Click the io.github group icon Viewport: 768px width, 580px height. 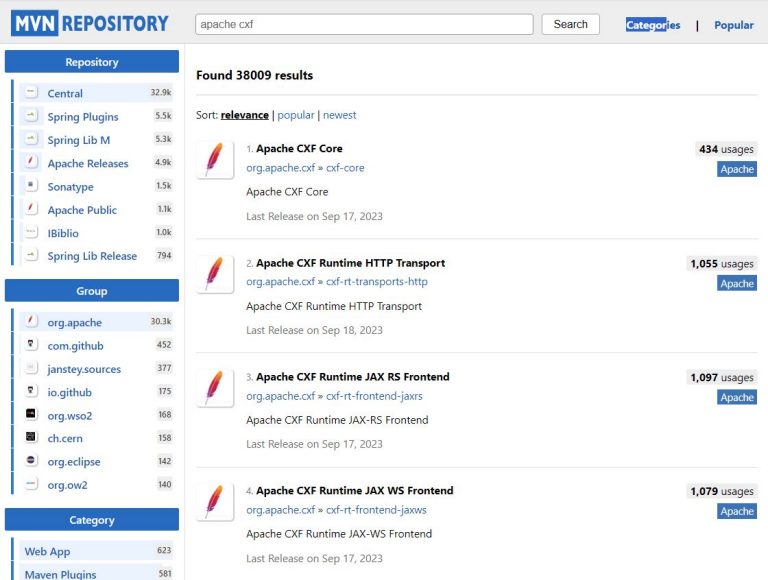tap(31, 391)
